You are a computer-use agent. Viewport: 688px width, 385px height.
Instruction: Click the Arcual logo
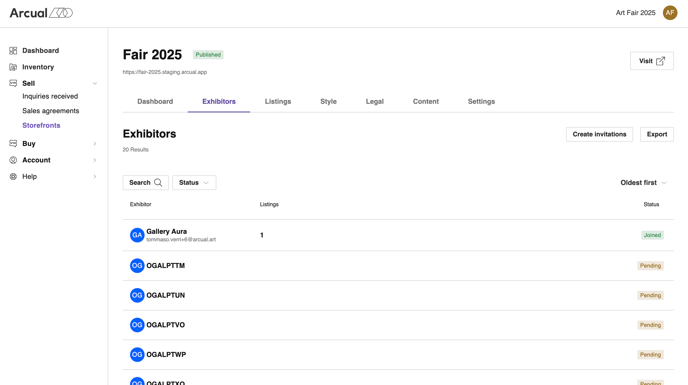41,13
